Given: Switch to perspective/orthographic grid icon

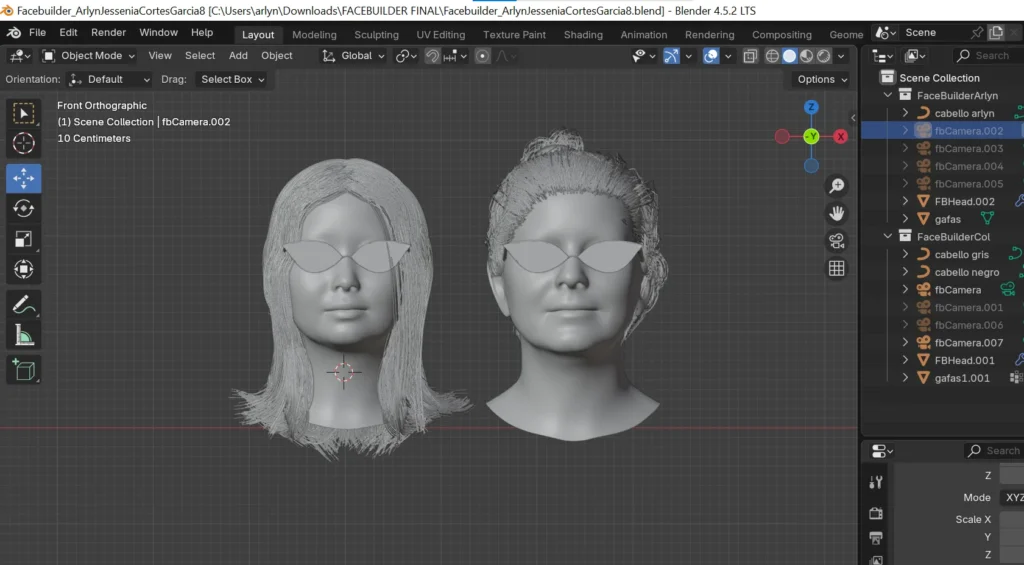Looking at the screenshot, I should coord(836,268).
